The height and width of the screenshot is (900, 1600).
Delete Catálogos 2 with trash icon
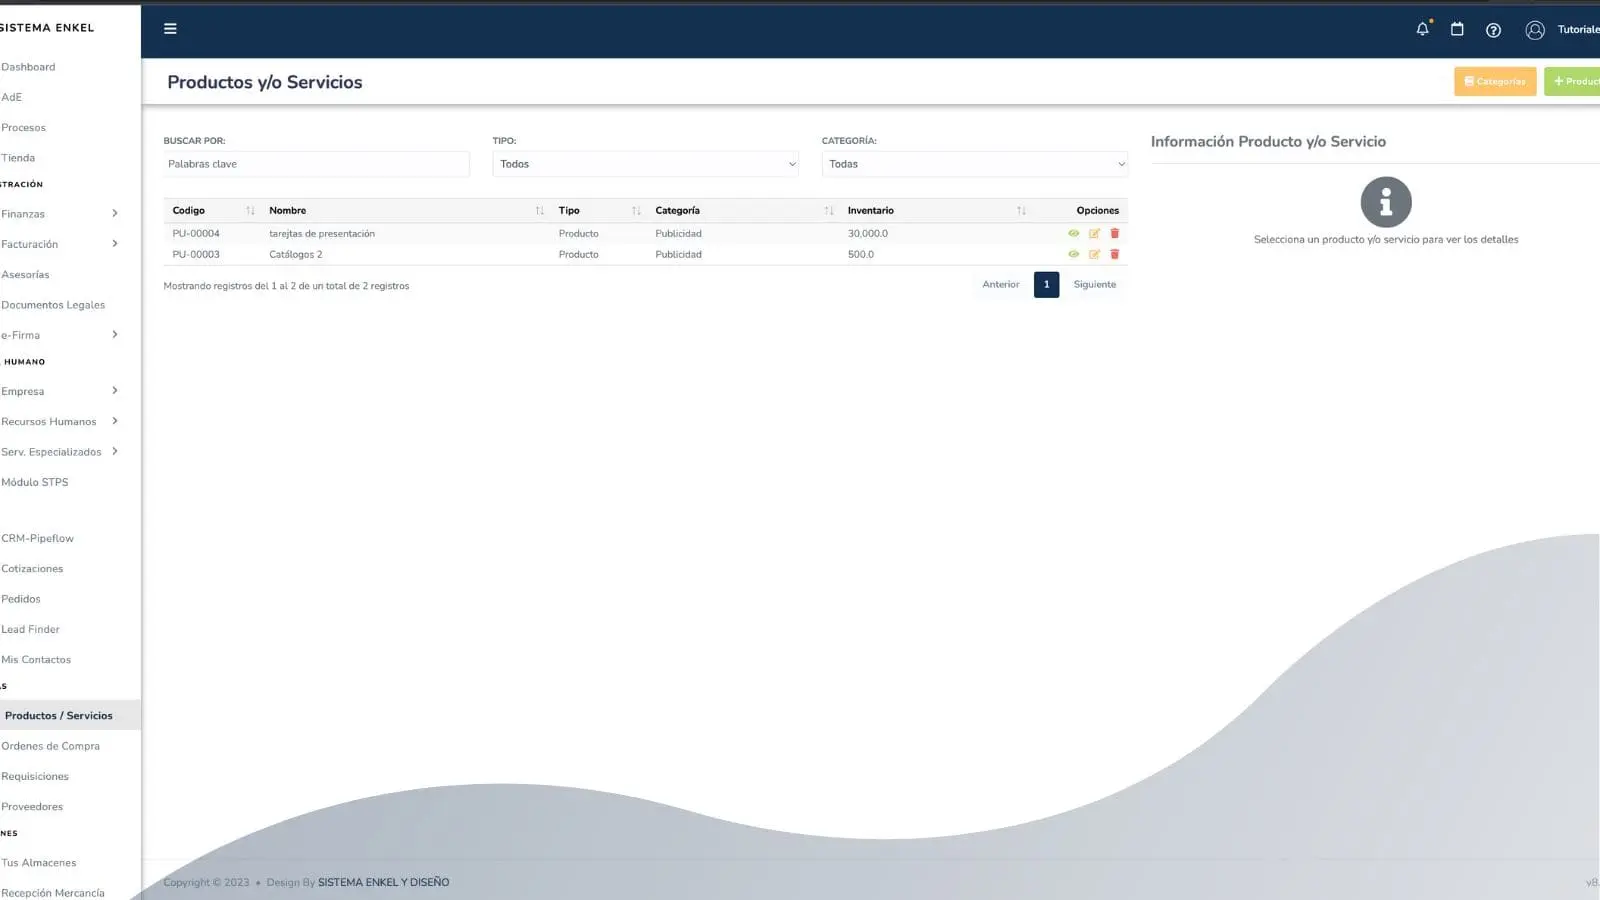[1115, 255]
